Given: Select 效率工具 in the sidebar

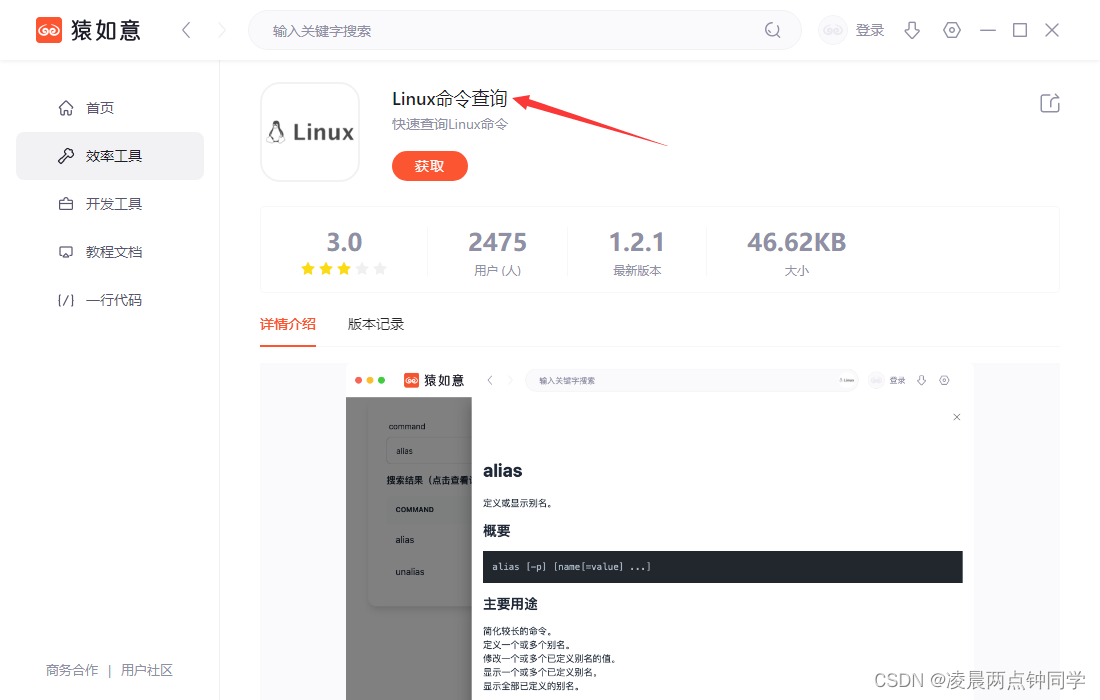Looking at the screenshot, I should (110, 156).
